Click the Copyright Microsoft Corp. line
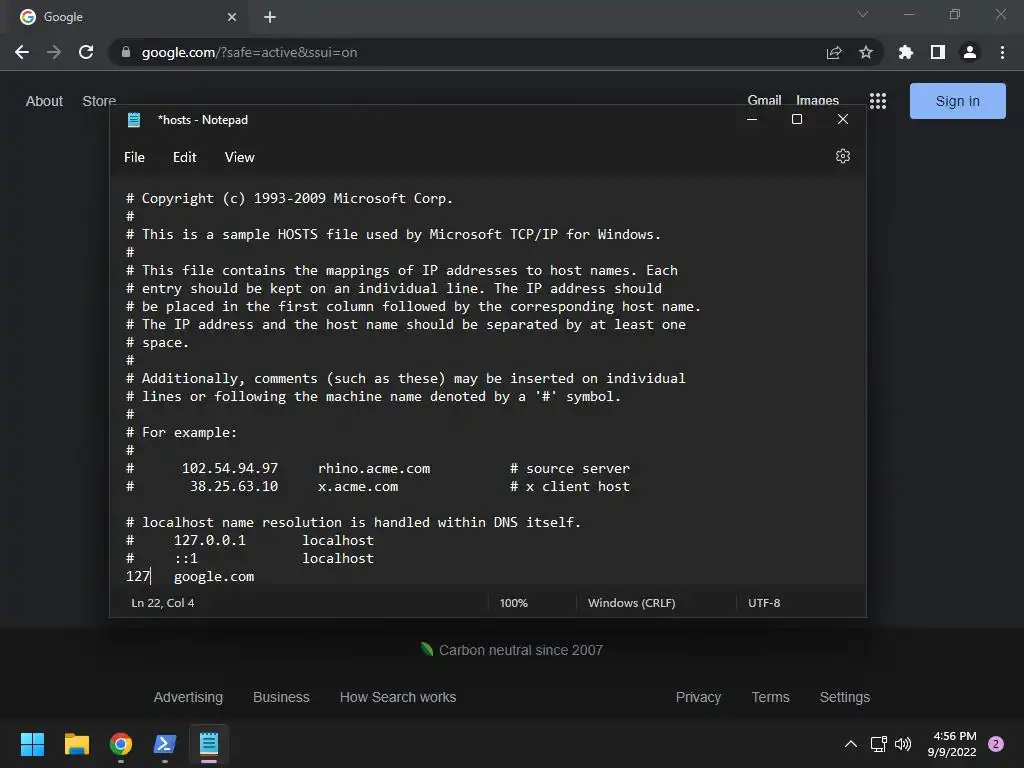Screen dimensions: 1024x768 289,199
